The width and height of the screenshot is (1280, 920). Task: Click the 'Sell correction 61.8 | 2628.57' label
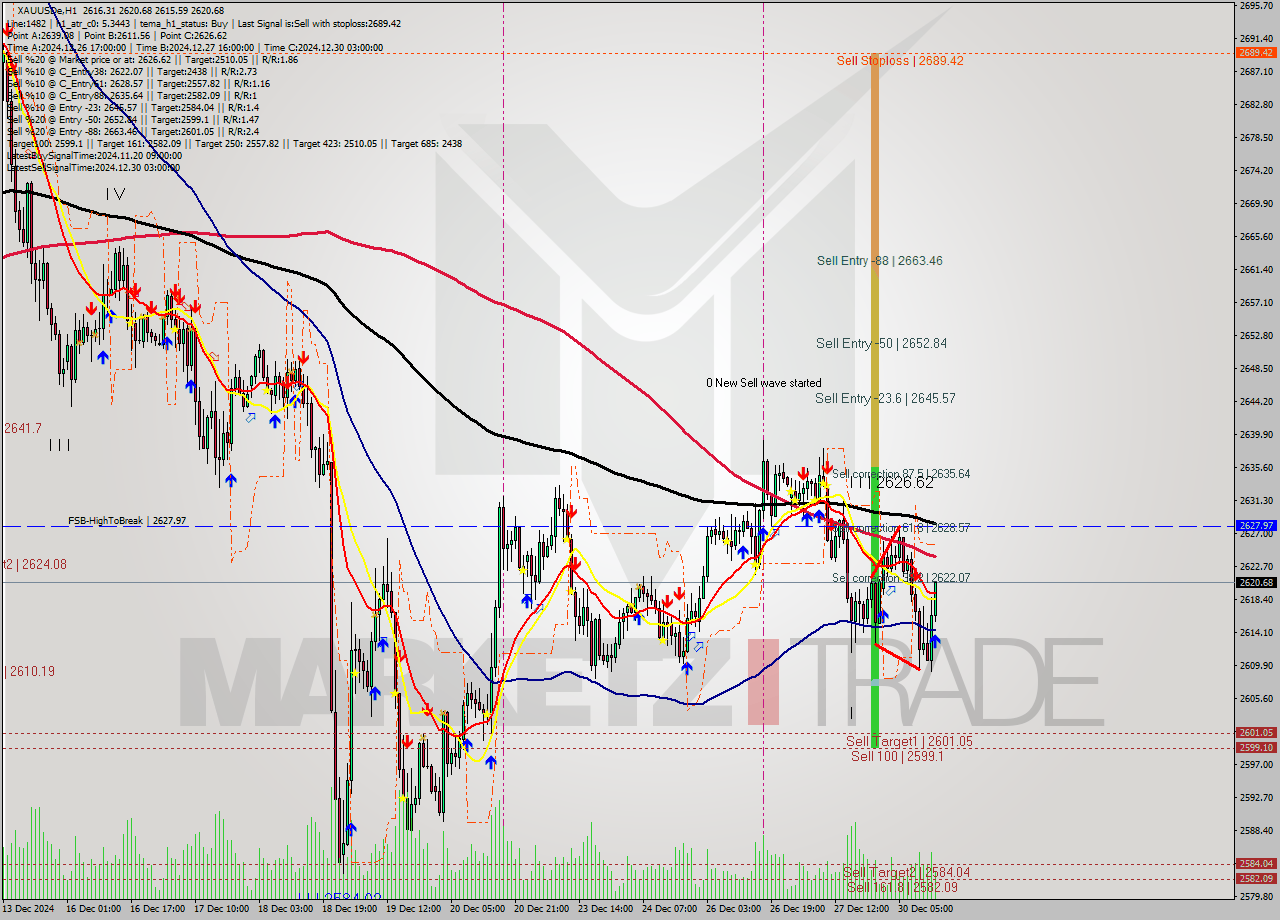(901, 527)
